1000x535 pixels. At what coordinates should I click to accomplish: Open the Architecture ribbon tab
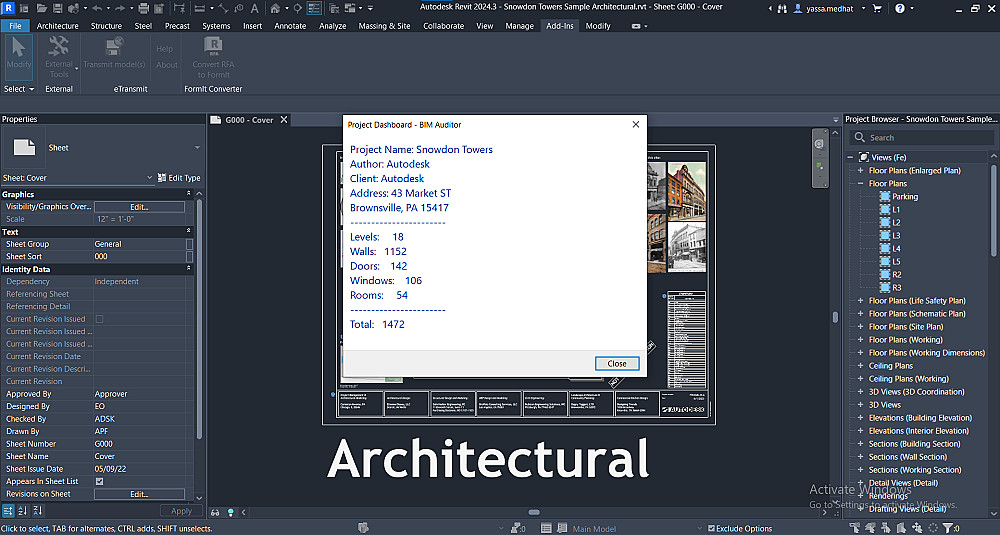(x=57, y=26)
